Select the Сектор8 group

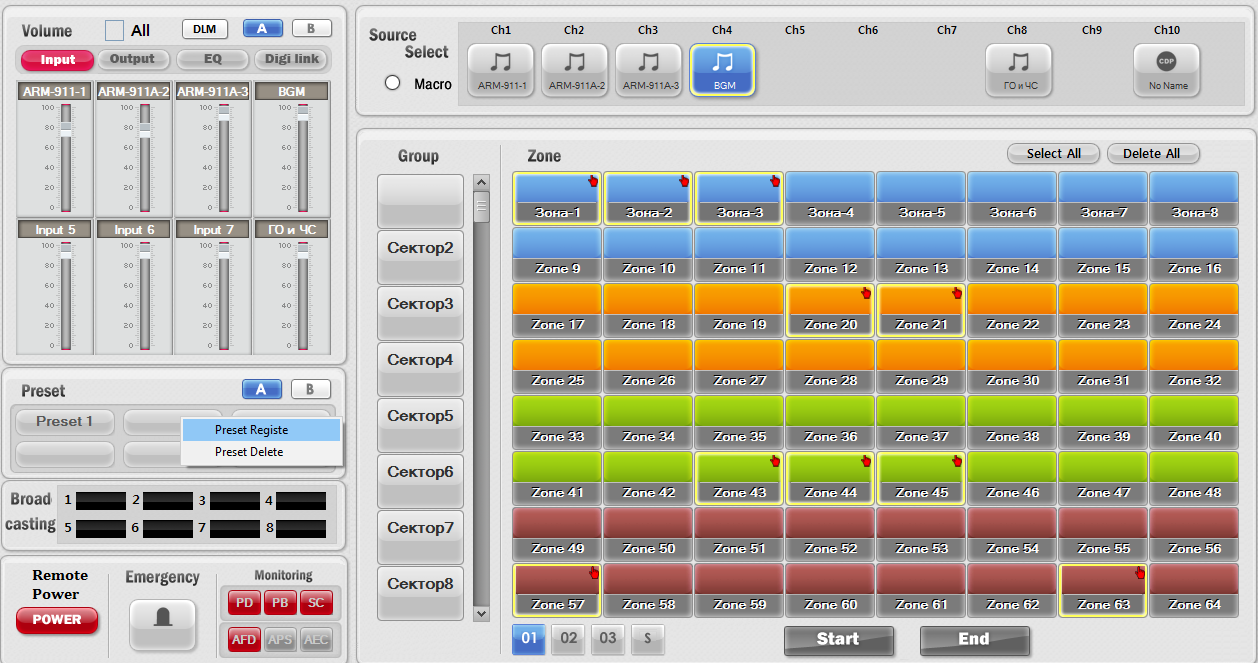pyautogui.click(x=420, y=593)
